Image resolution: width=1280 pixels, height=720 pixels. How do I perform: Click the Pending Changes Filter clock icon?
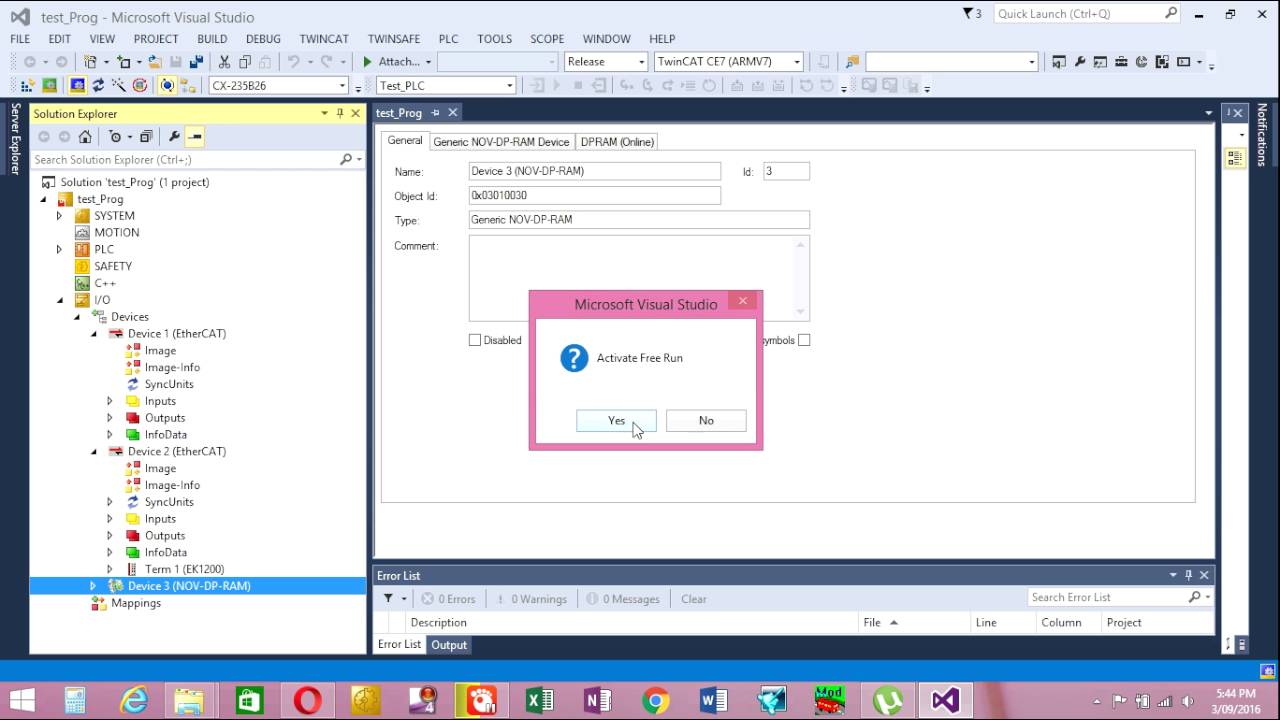click(x=115, y=136)
